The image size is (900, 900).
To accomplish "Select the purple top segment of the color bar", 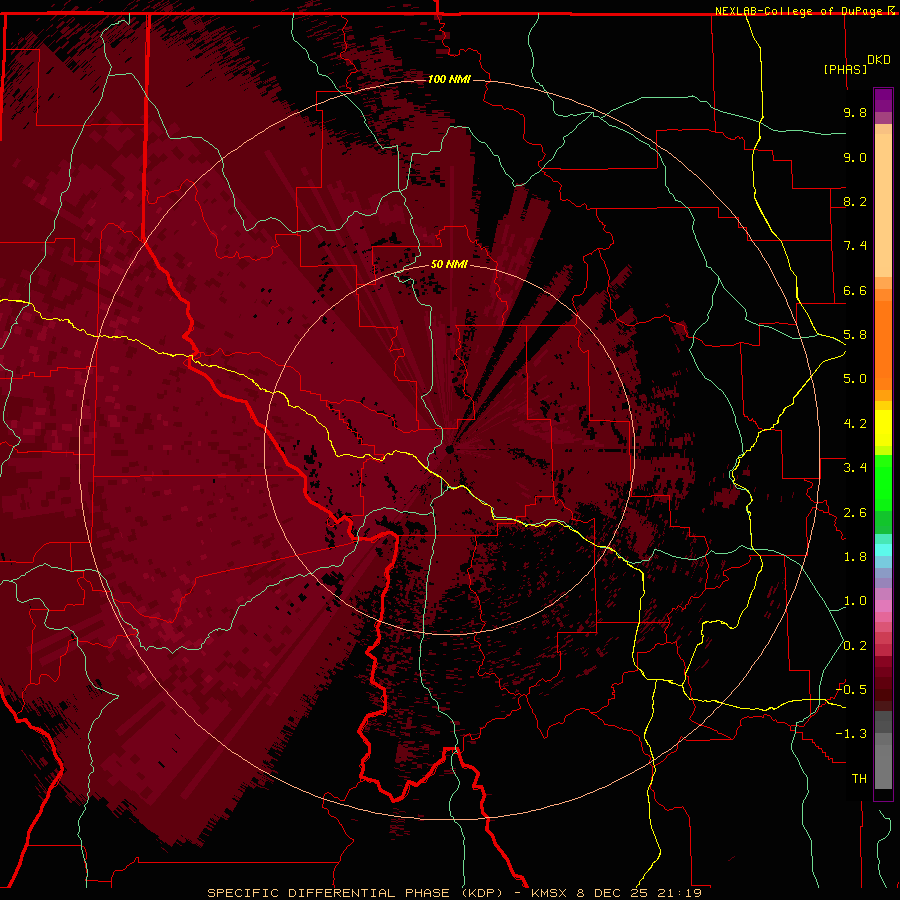I will [x=883, y=100].
